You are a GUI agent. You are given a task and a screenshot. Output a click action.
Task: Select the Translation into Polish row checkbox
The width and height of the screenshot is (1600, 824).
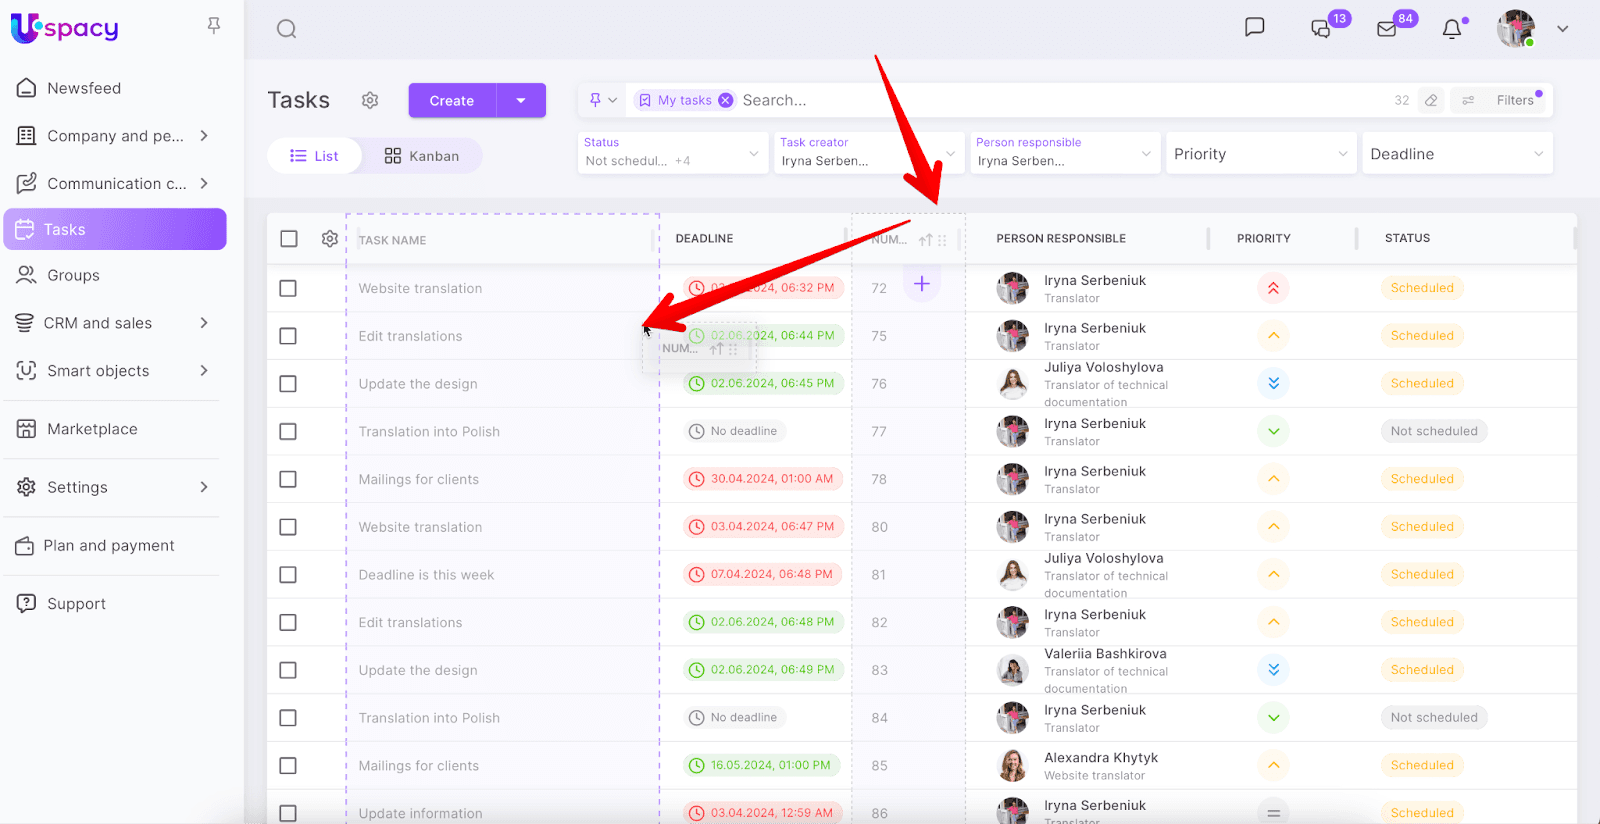tap(288, 432)
